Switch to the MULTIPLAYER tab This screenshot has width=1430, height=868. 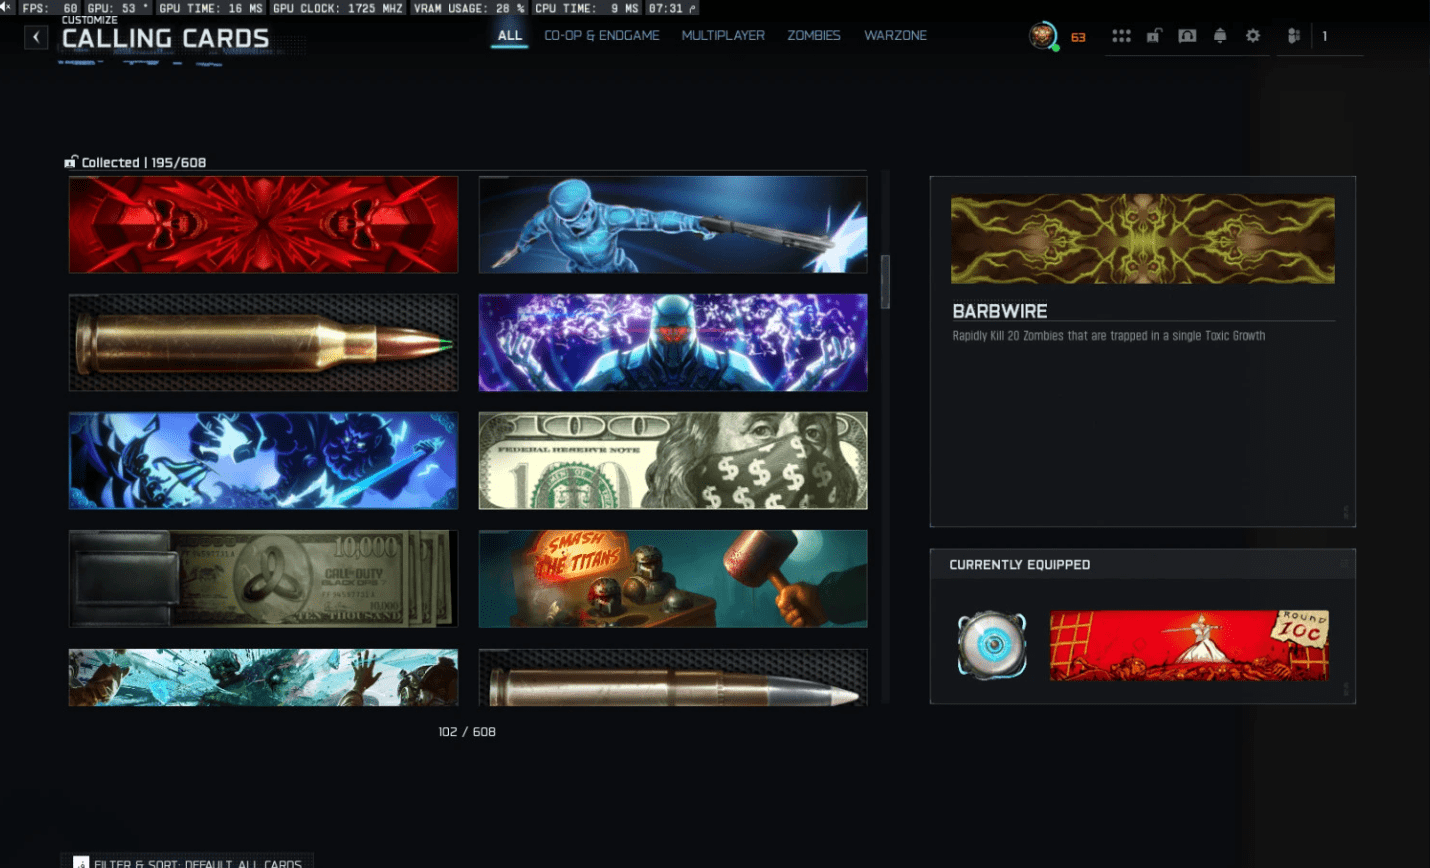coord(722,35)
